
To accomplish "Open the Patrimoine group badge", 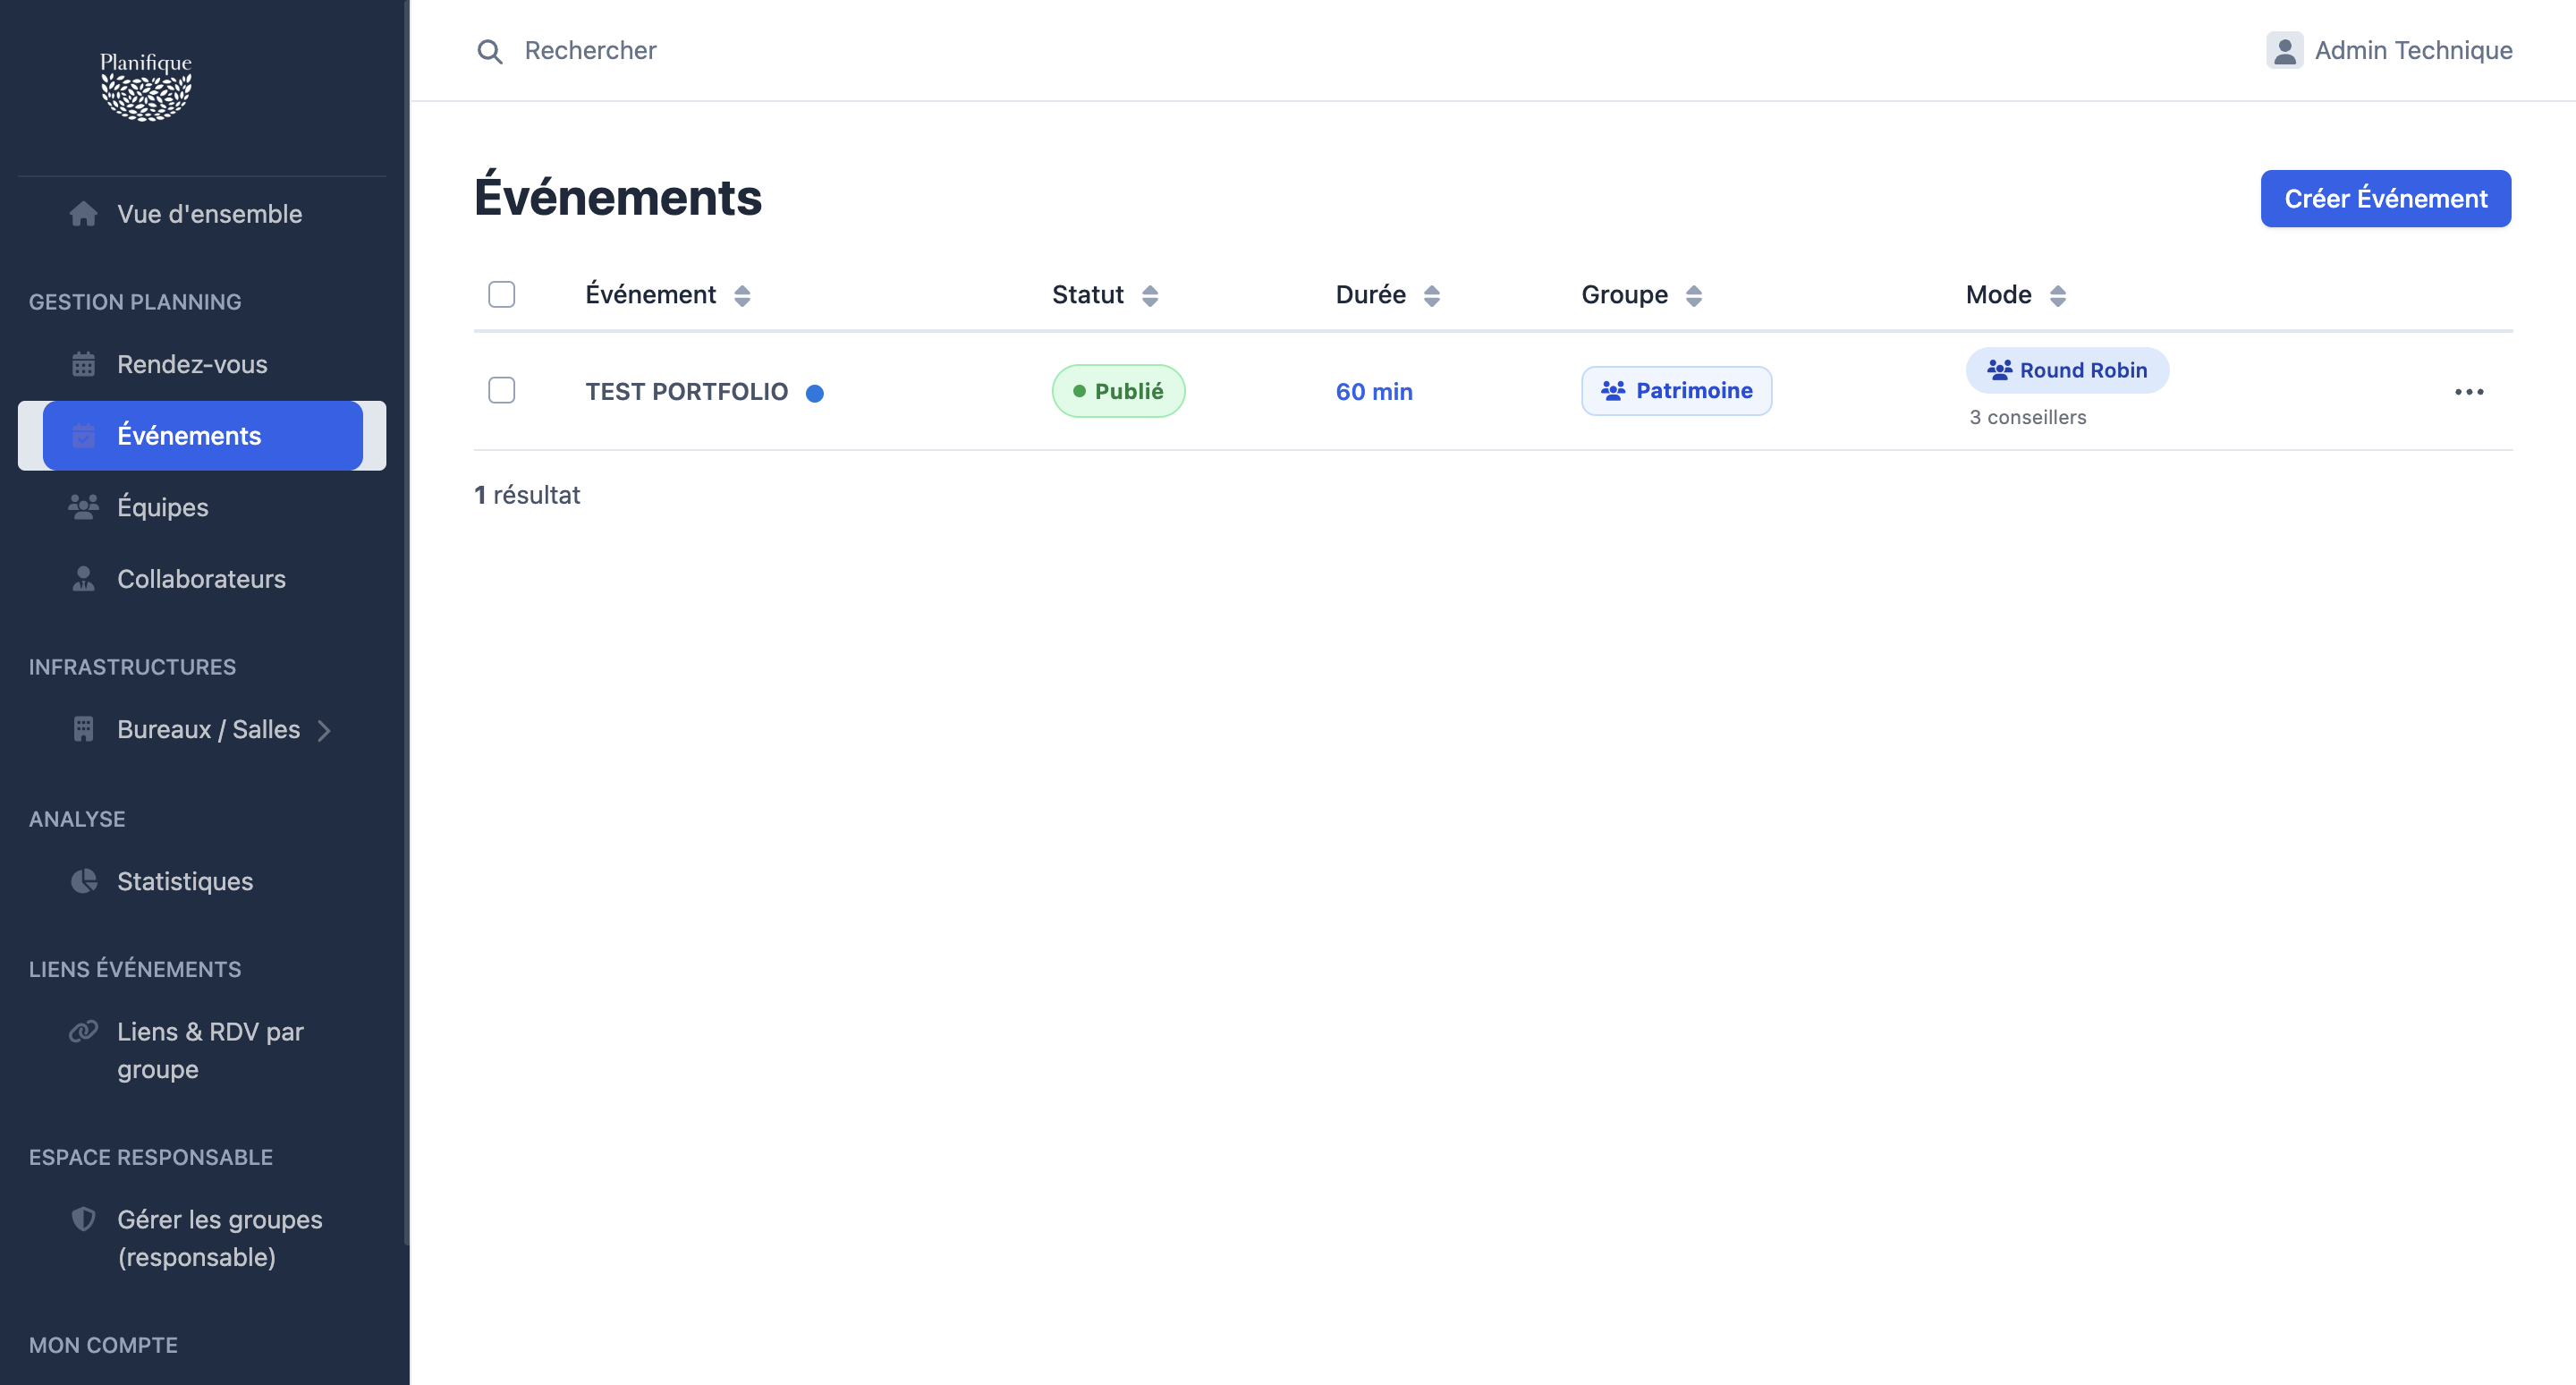I will (1676, 391).
